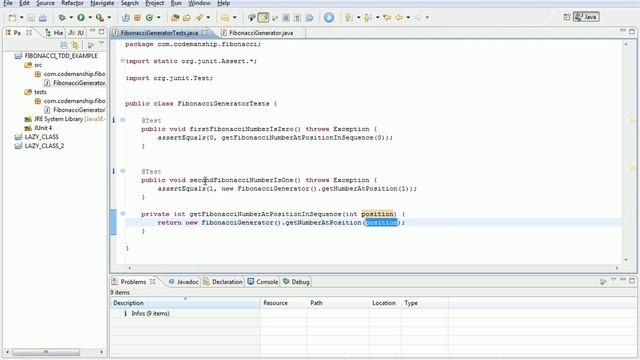640x360 pixels.
Task: Click the info marker beside second @Test
Action: click(113, 171)
